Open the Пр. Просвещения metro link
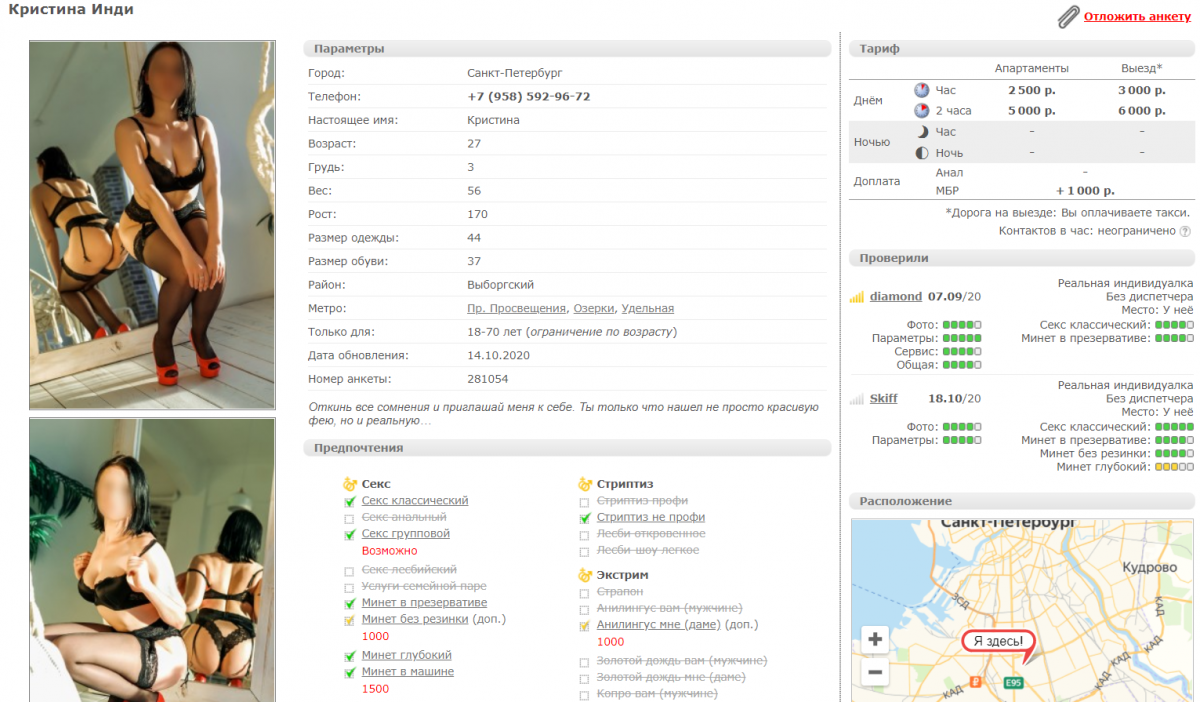The width and height of the screenshot is (1200, 702). [x=517, y=309]
